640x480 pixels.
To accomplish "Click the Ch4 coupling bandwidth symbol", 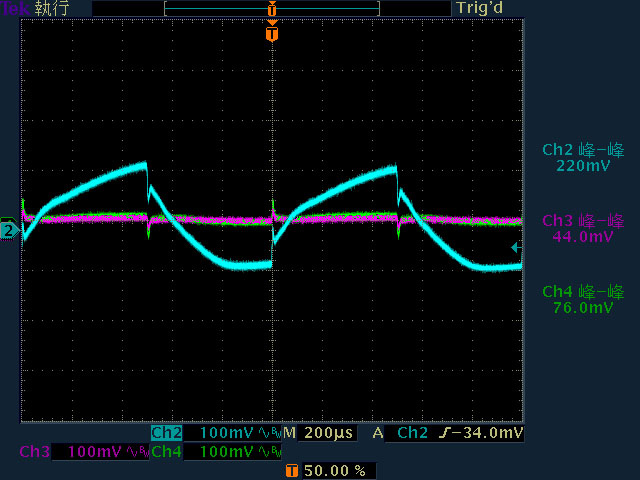I will 270,452.
